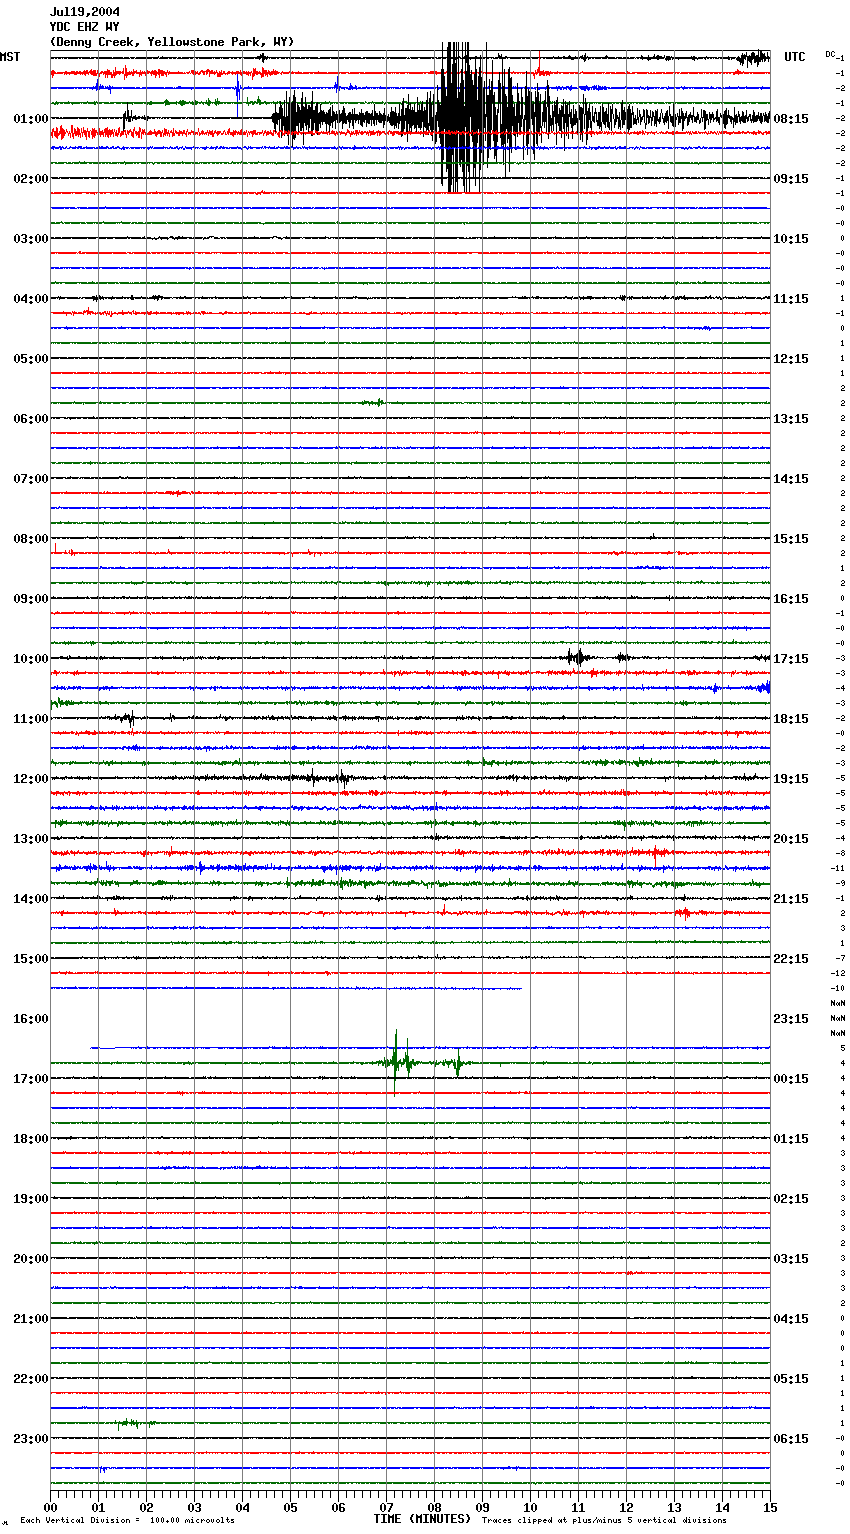Select the 10:00 MST hour label
The height and width of the screenshot is (1534, 850).
tap(31, 659)
